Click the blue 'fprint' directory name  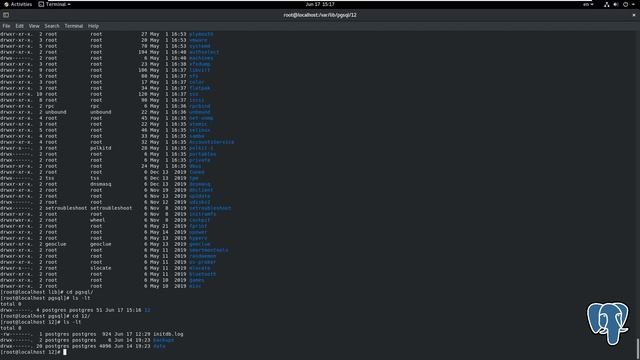pyautogui.click(x=198, y=226)
